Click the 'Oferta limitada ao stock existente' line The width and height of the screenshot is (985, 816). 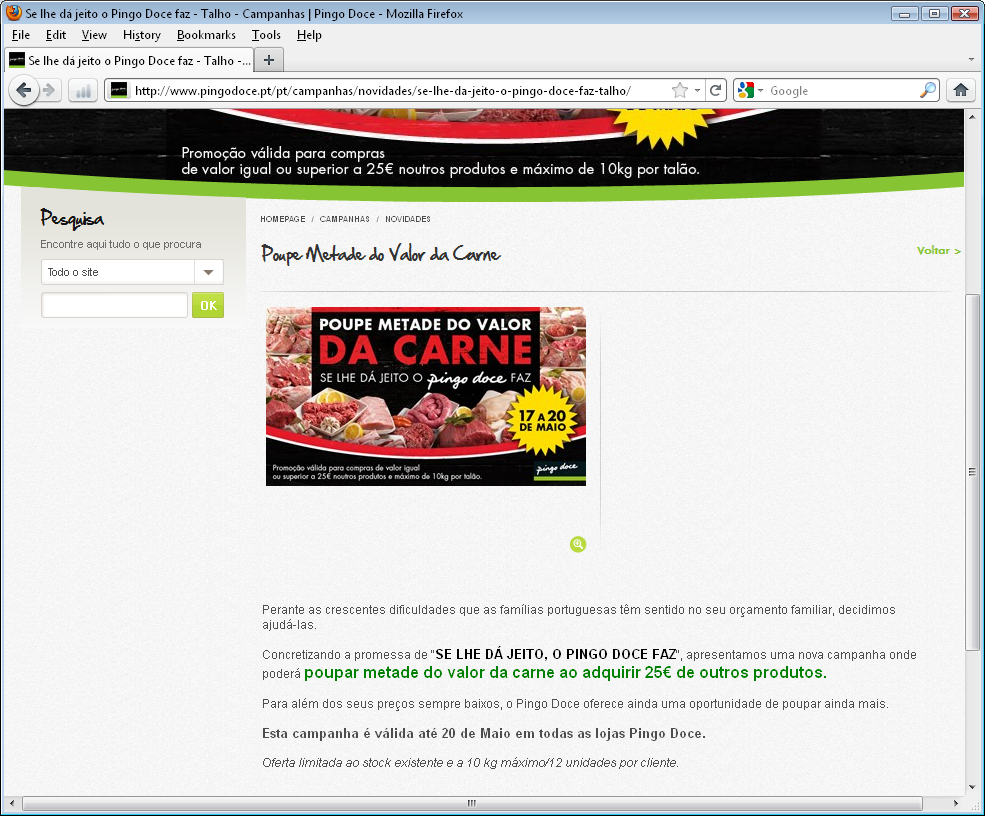click(471, 763)
